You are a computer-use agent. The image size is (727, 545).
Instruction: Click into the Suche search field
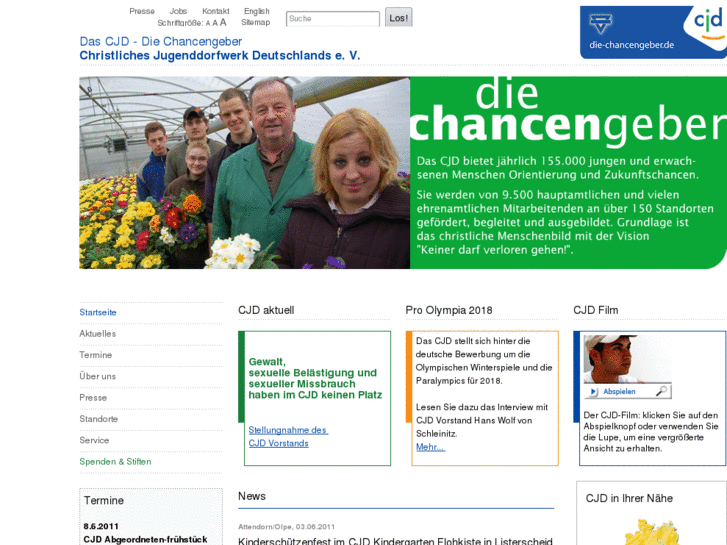(332, 19)
